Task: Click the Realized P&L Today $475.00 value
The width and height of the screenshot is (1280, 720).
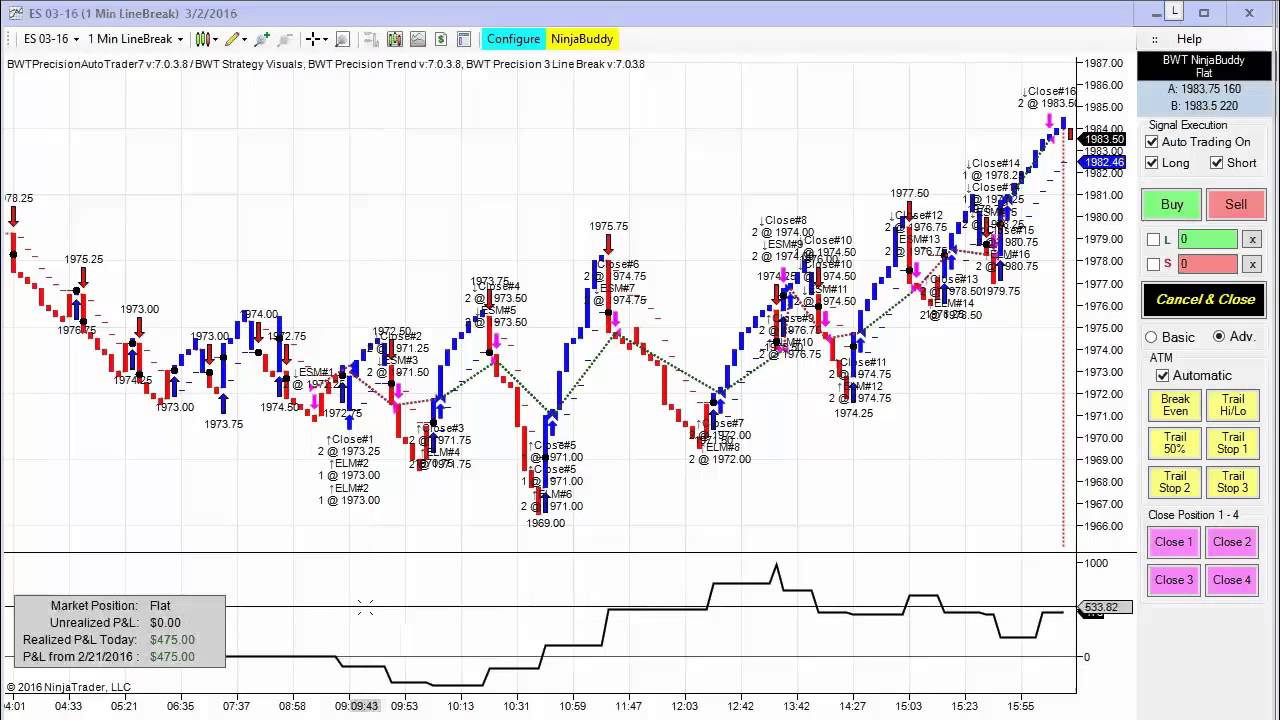Action: (173, 640)
